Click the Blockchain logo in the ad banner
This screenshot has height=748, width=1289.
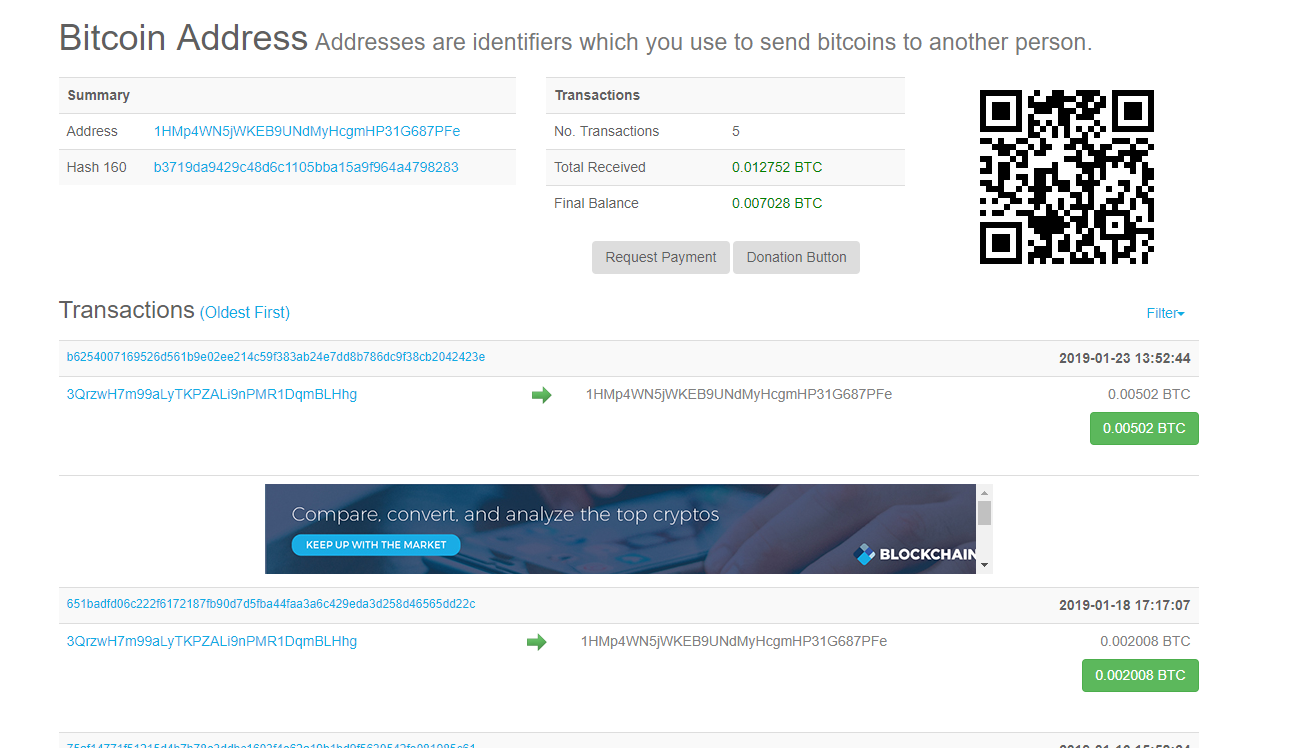click(915, 554)
